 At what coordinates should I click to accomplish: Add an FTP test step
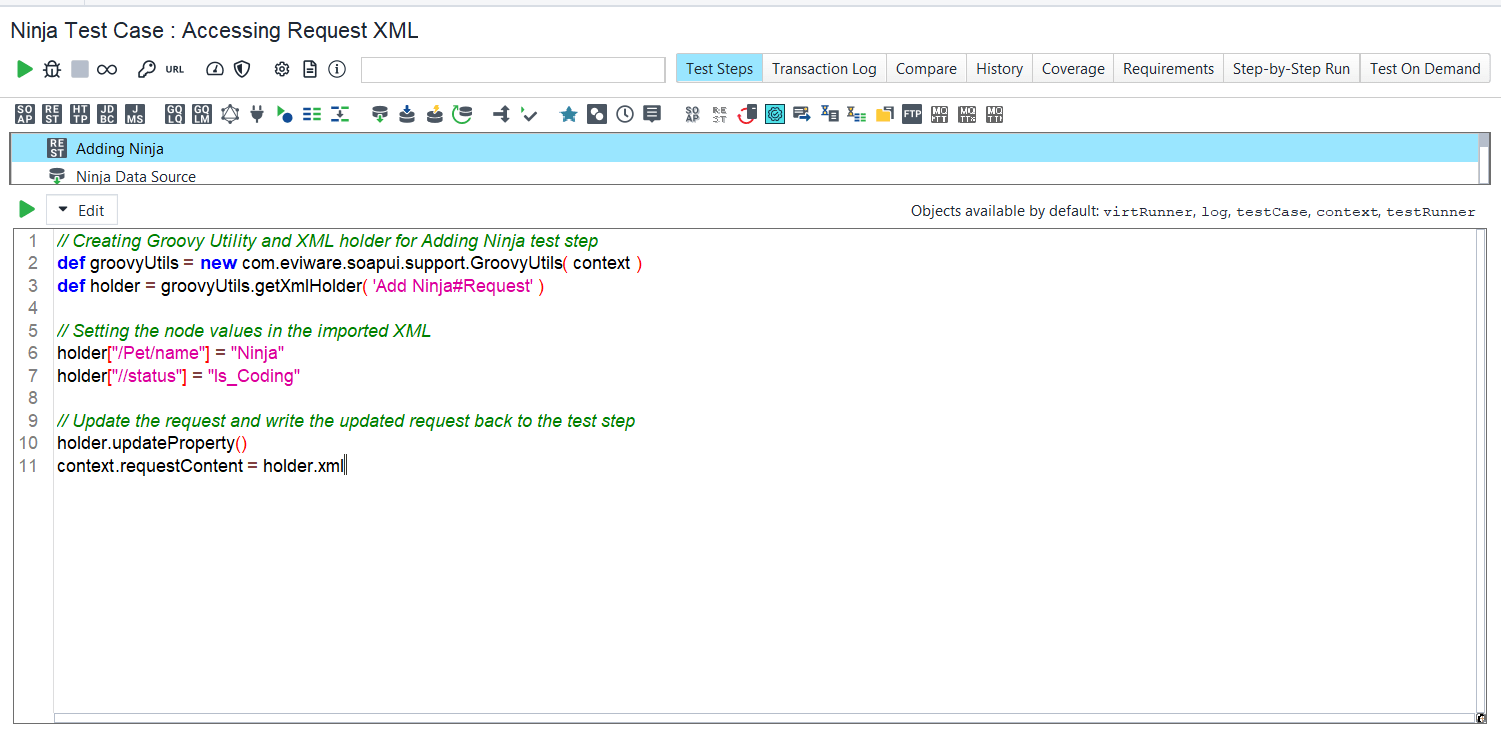pos(911,114)
